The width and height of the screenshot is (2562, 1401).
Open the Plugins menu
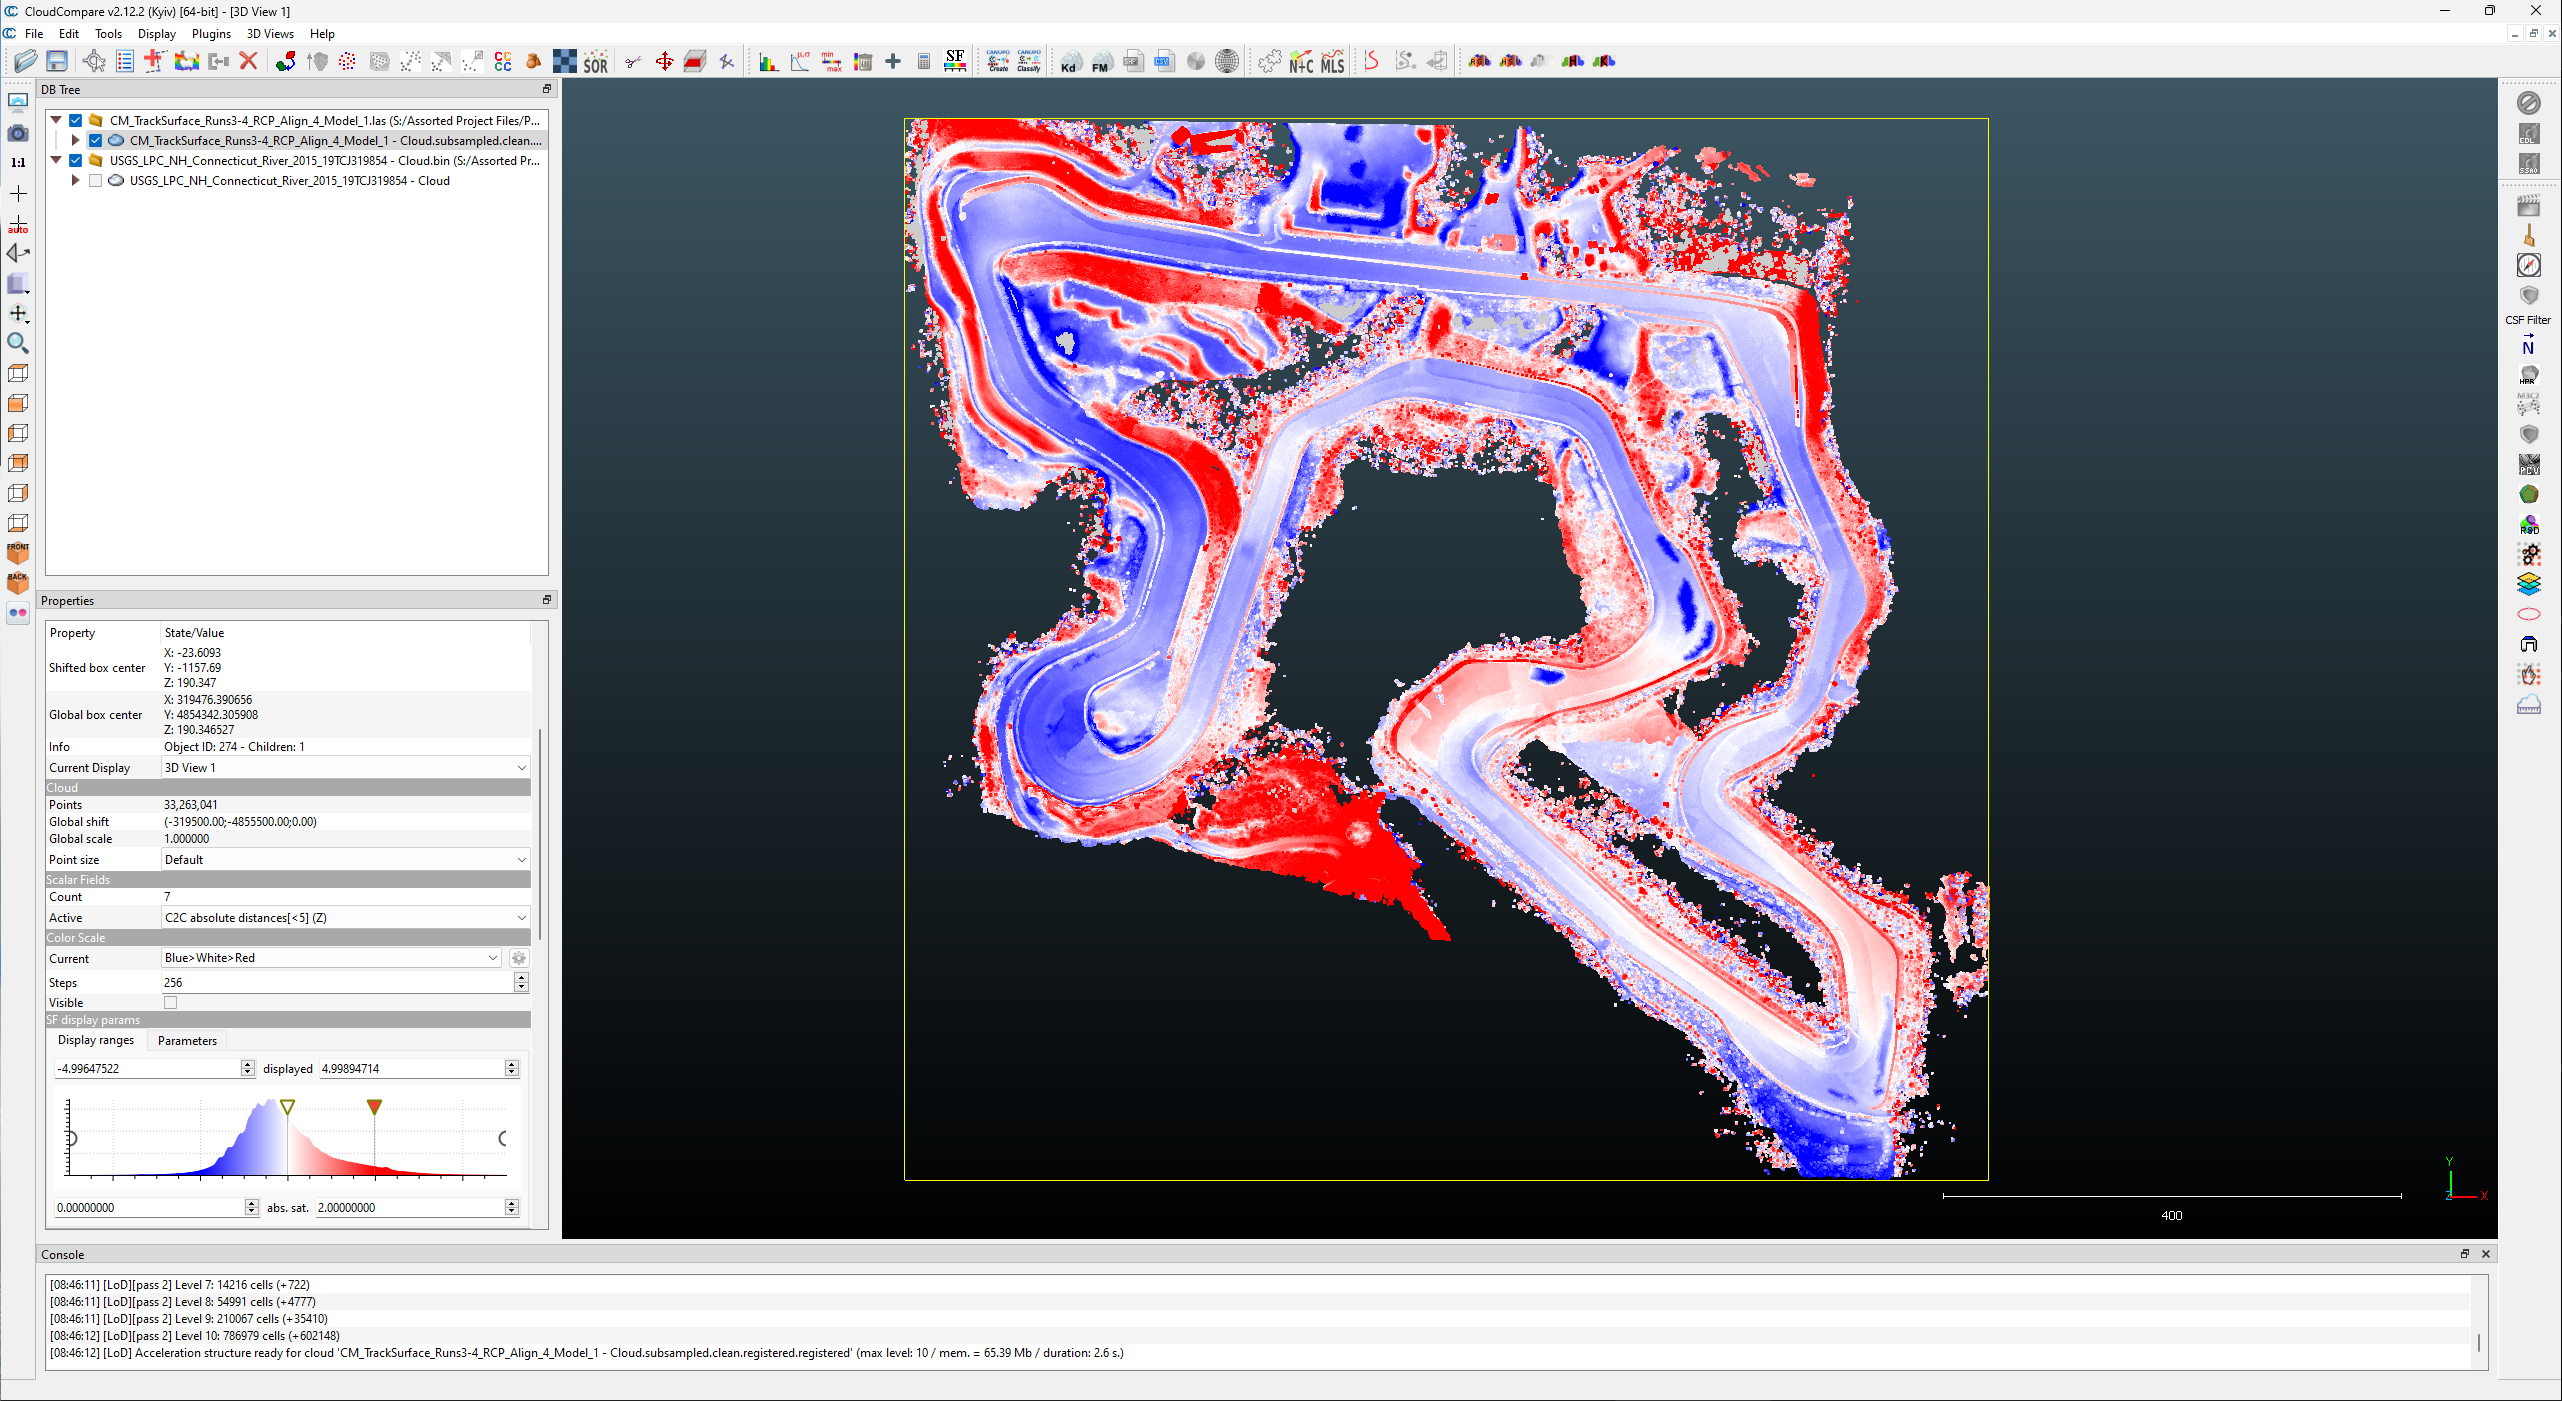pyautogui.click(x=211, y=34)
